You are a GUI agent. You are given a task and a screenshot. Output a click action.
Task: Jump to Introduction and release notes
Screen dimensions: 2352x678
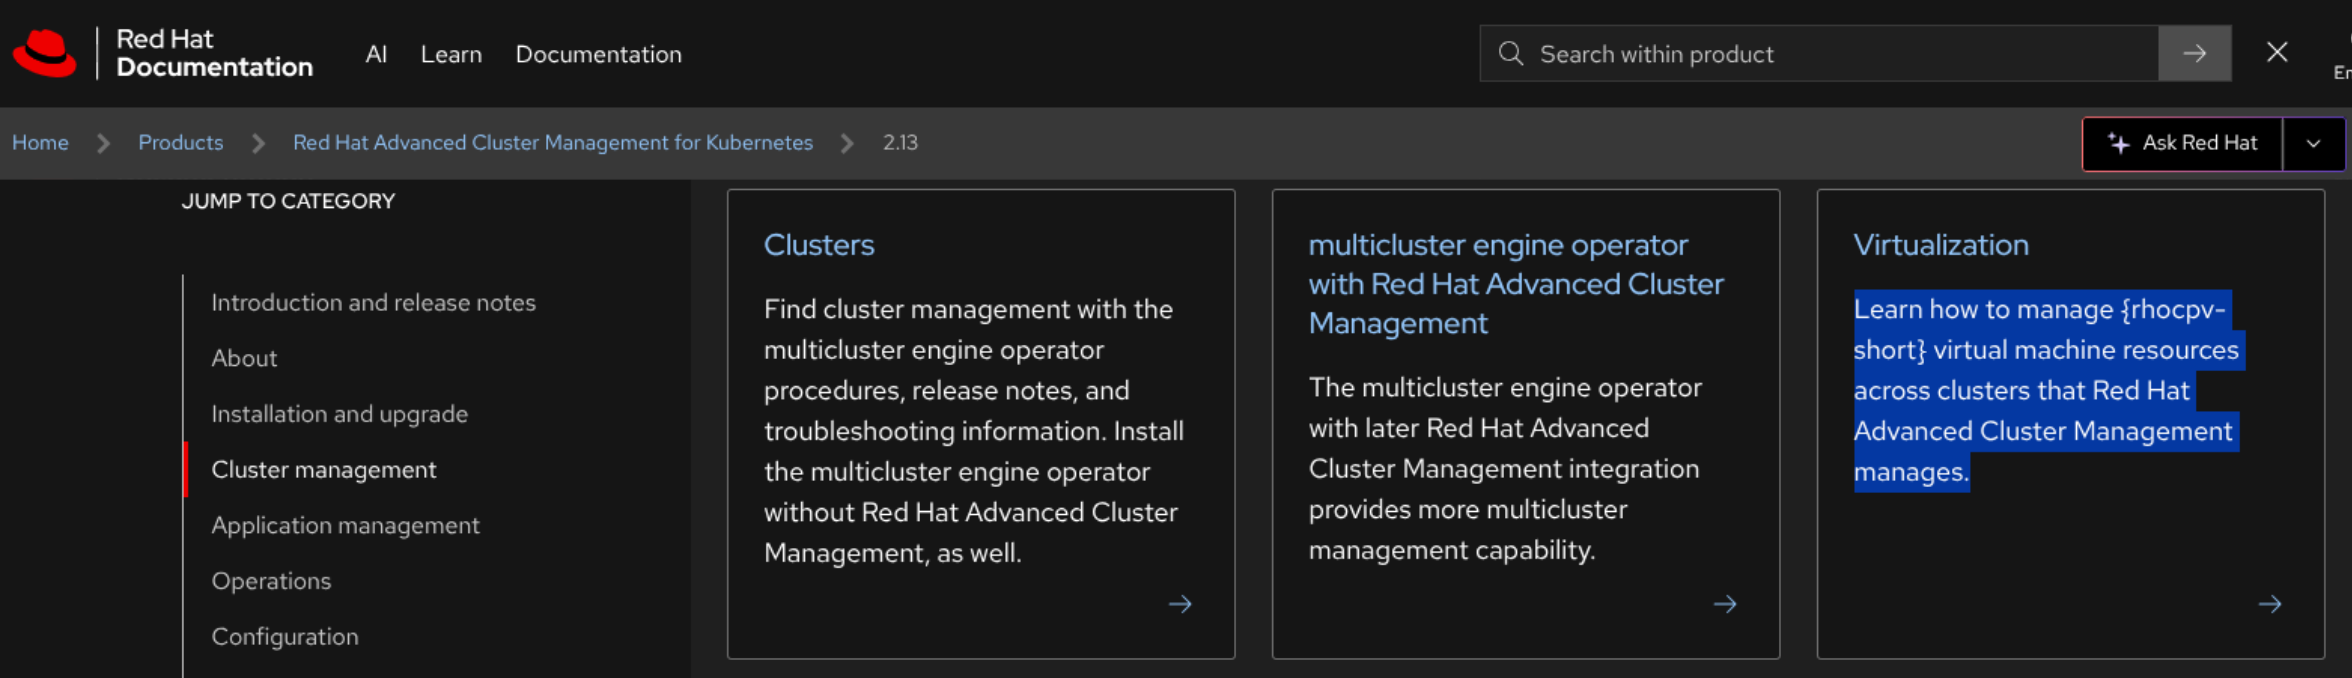[373, 302]
